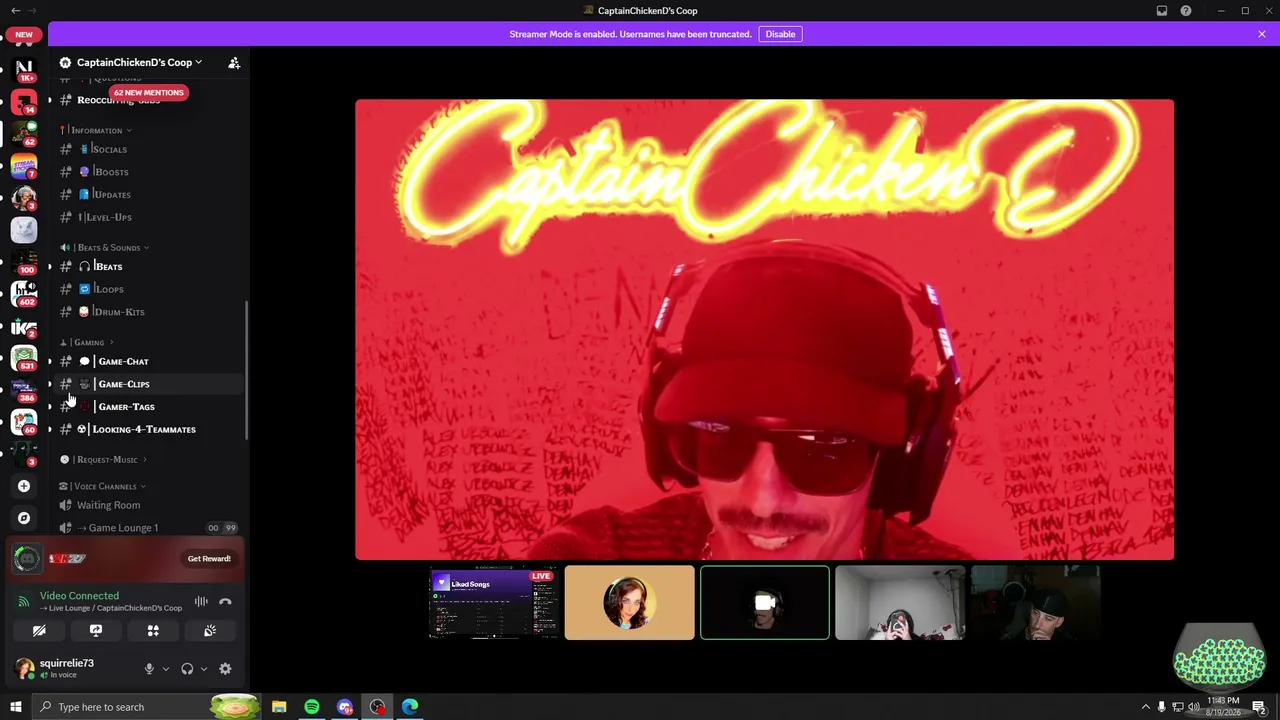Viewport: 1280px width, 720px height.
Task: Open the explore discoverable servers compass icon
Action: [x=24, y=518]
